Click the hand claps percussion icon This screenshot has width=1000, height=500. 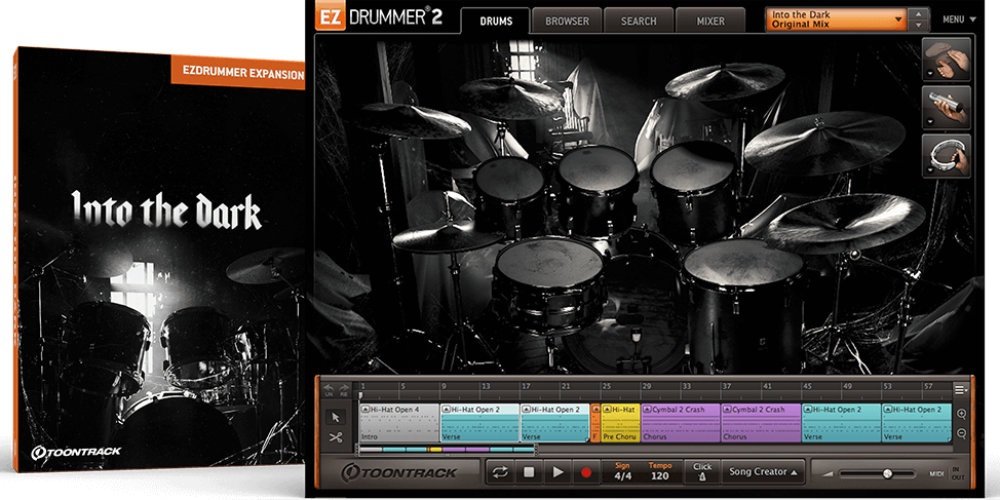click(946, 58)
